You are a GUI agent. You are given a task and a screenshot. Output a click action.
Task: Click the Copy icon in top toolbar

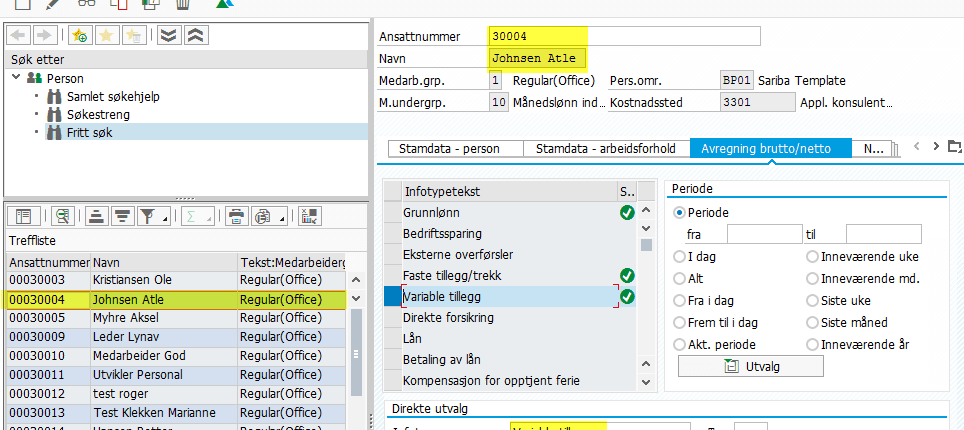tap(119, 4)
